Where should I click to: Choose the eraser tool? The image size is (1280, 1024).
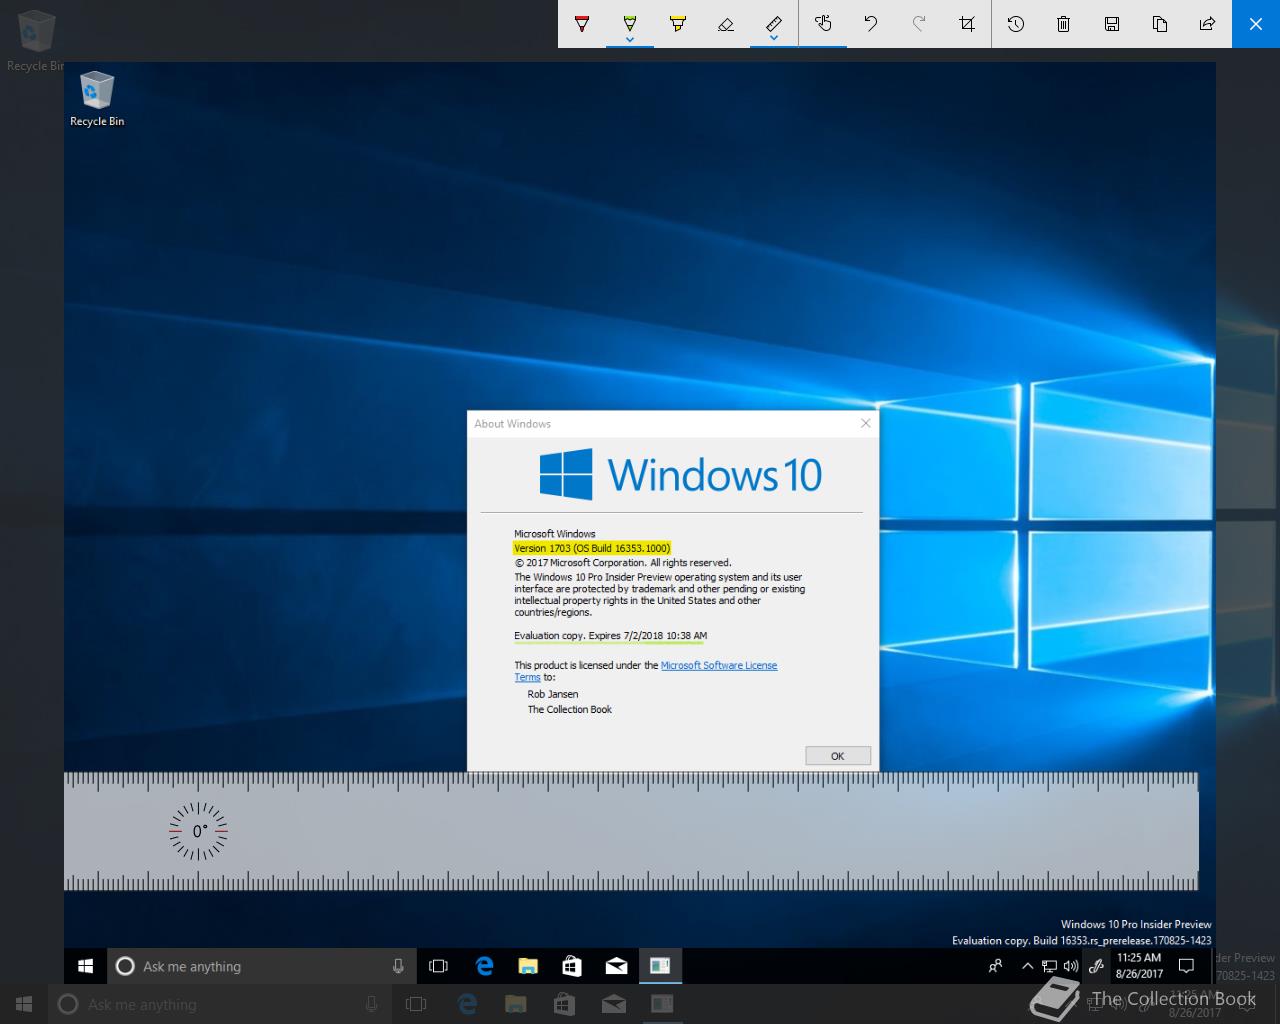726,24
